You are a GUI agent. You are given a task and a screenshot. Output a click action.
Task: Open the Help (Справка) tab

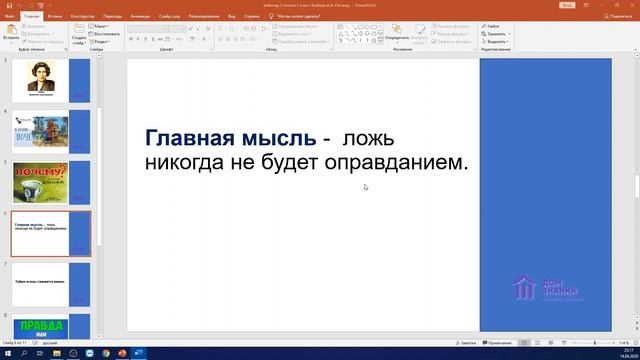tap(251, 16)
